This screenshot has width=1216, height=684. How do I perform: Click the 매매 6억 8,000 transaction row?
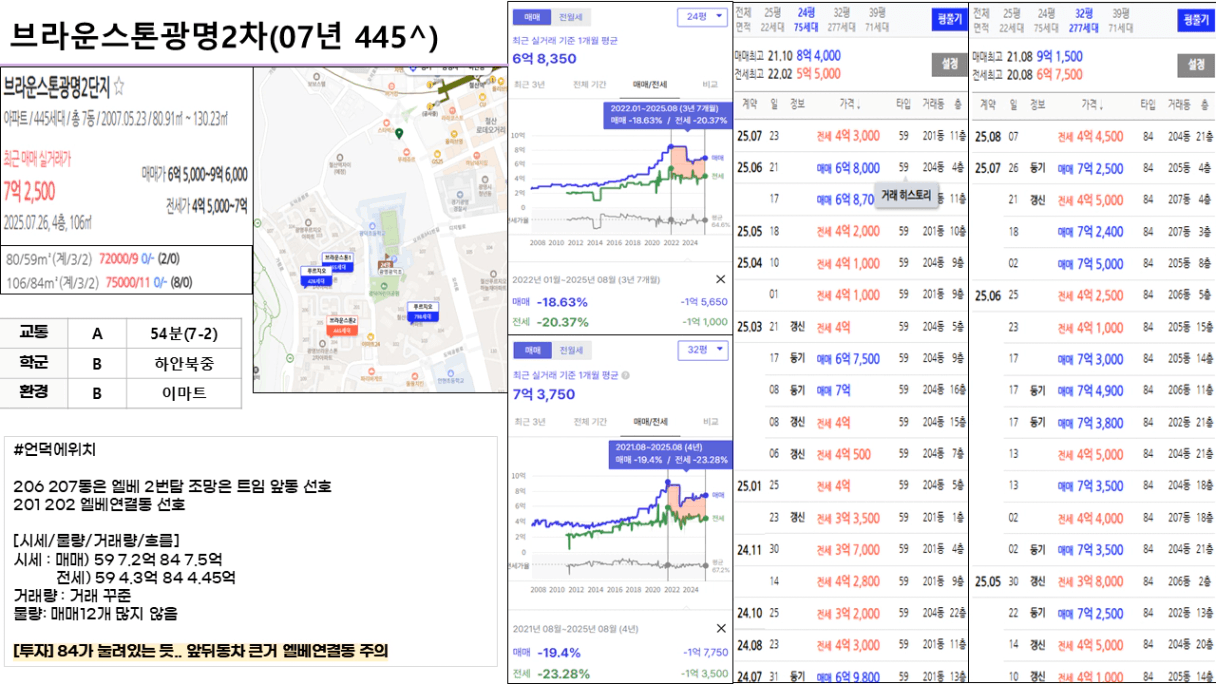tap(850, 168)
